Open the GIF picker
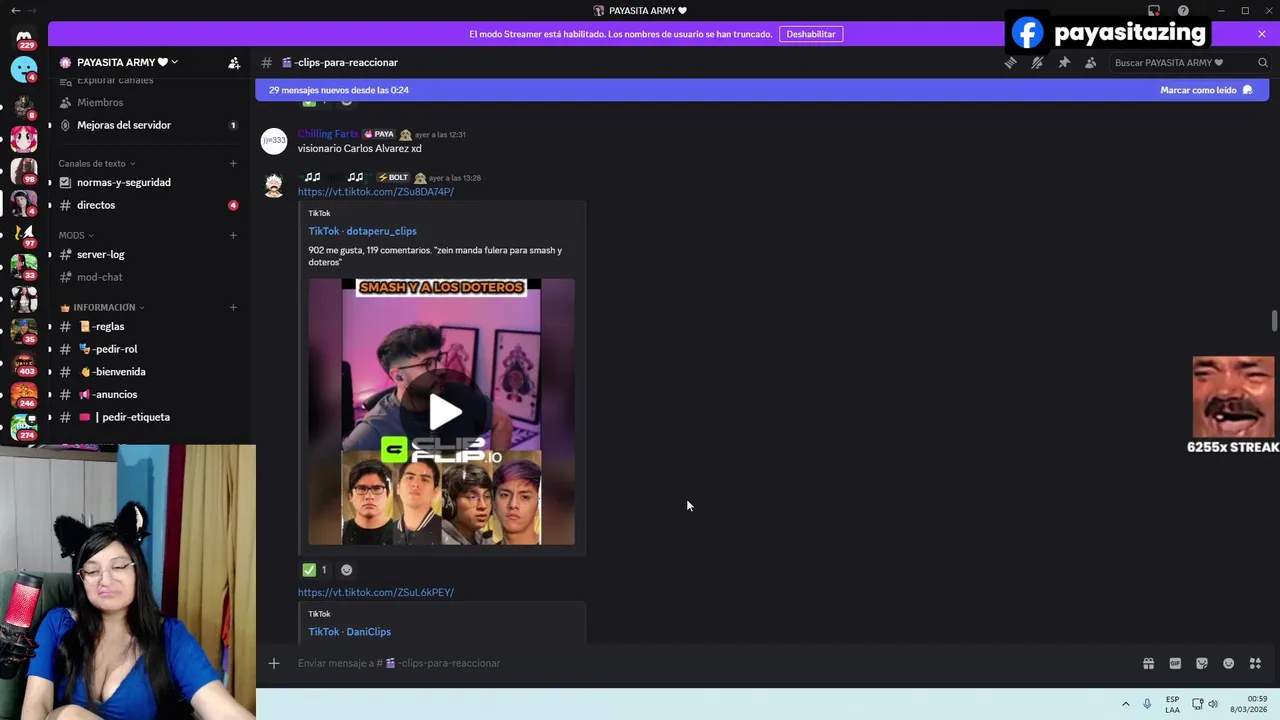Viewport: 1280px width, 720px height. pos(1175,663)
